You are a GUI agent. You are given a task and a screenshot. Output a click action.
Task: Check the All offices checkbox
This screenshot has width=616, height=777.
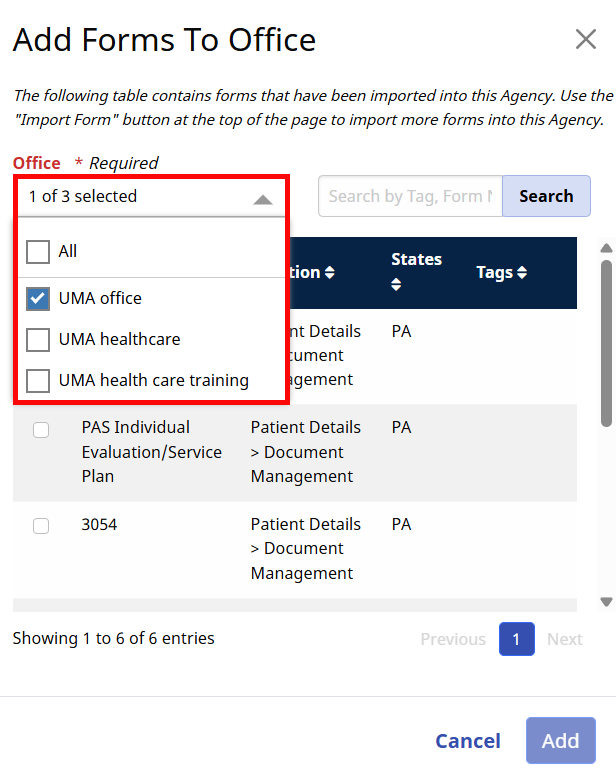pyautogui.click(x=38, y=251)
